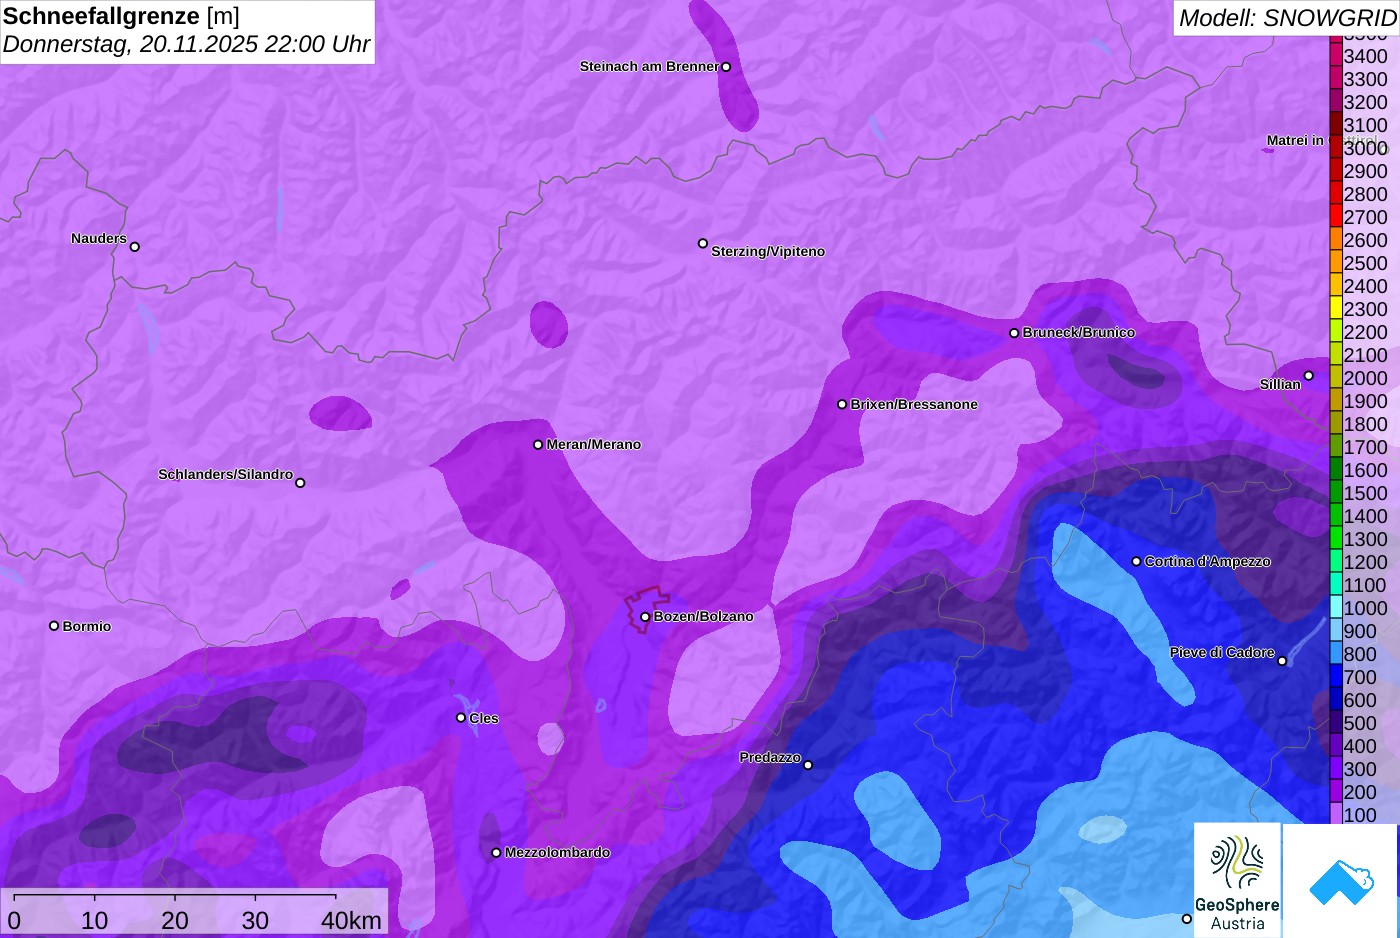The width and height of the screenshot is (1400, 938).
Task: Pick the 1500 m green legend swatch
Action: 1336,493
